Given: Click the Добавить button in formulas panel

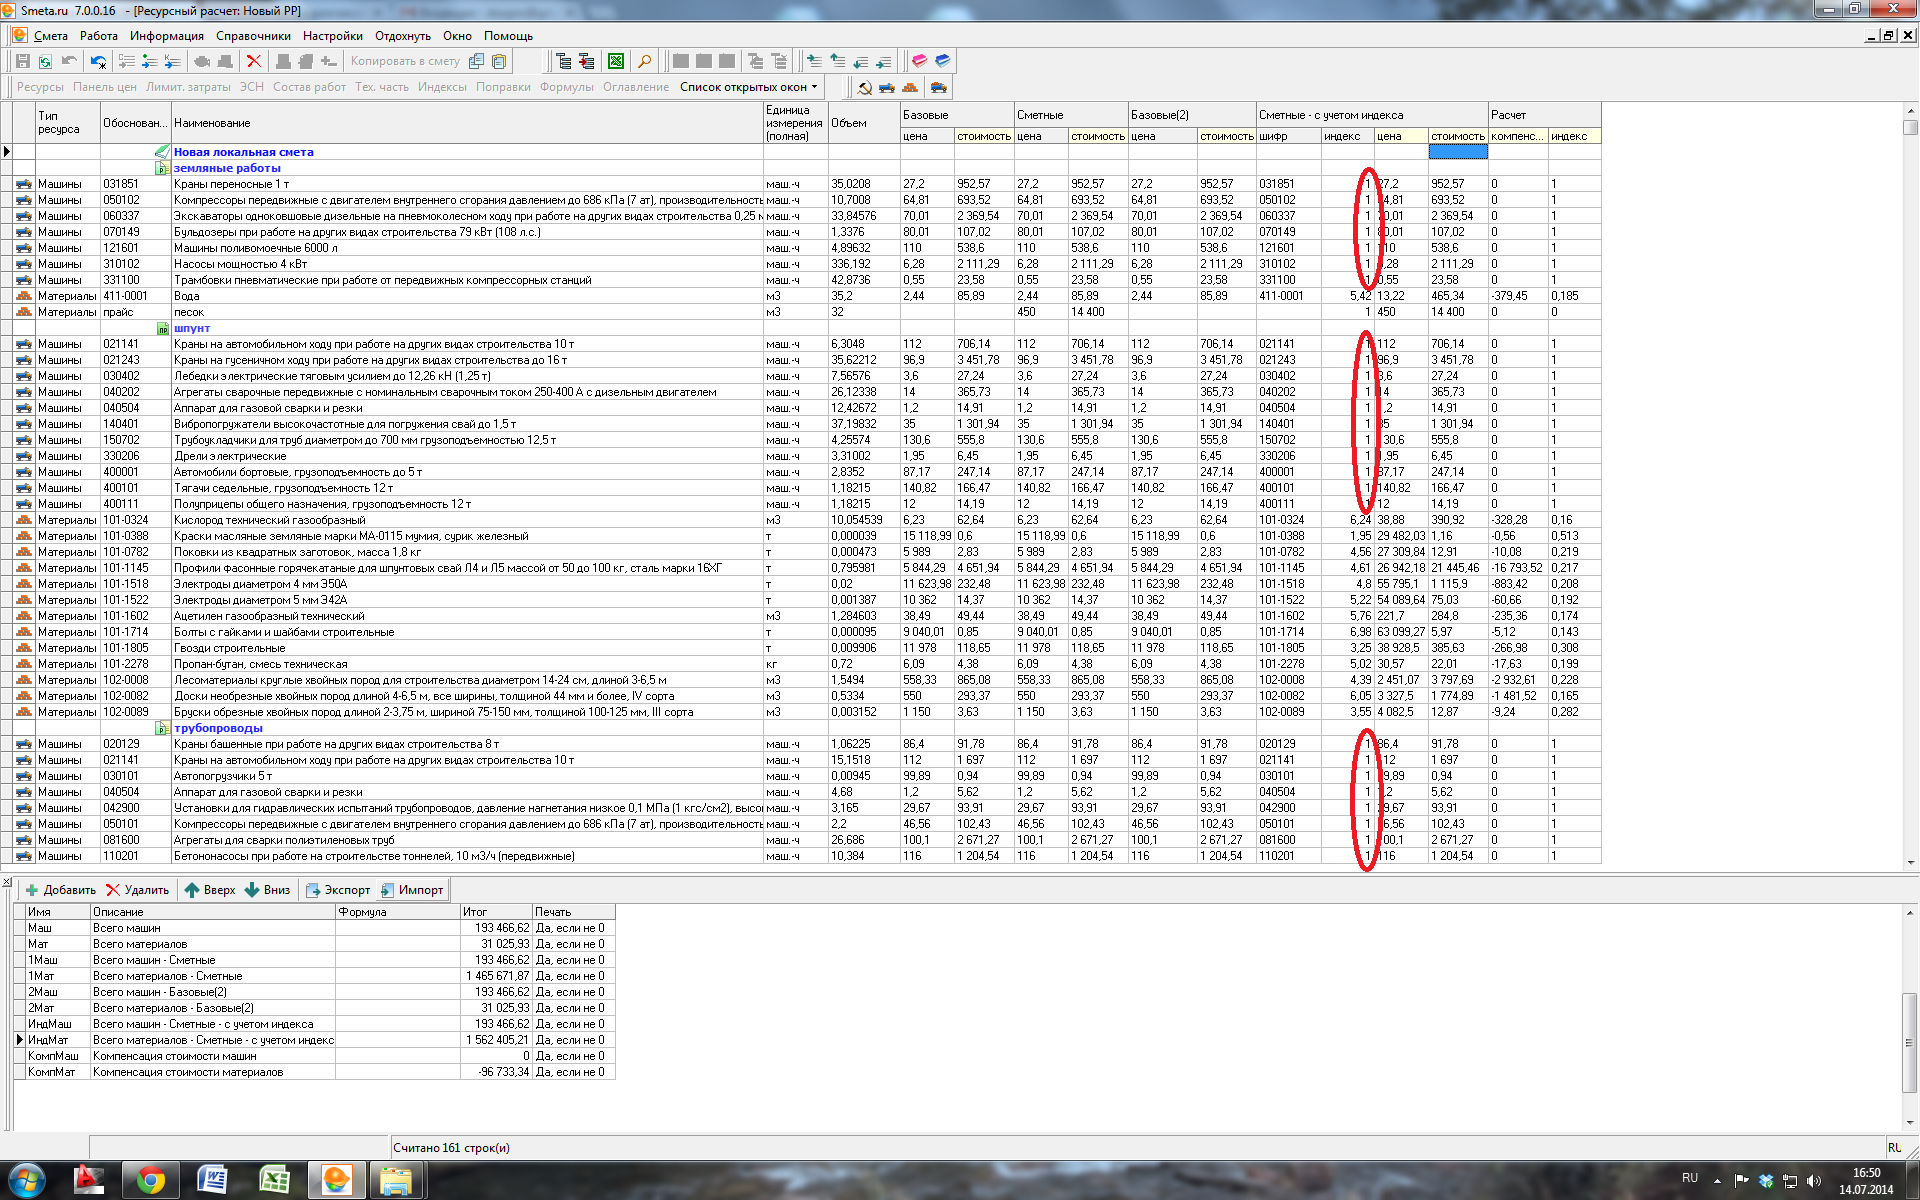Looking at the screenshot, I should pyautogui.click(x=60, y=890).
